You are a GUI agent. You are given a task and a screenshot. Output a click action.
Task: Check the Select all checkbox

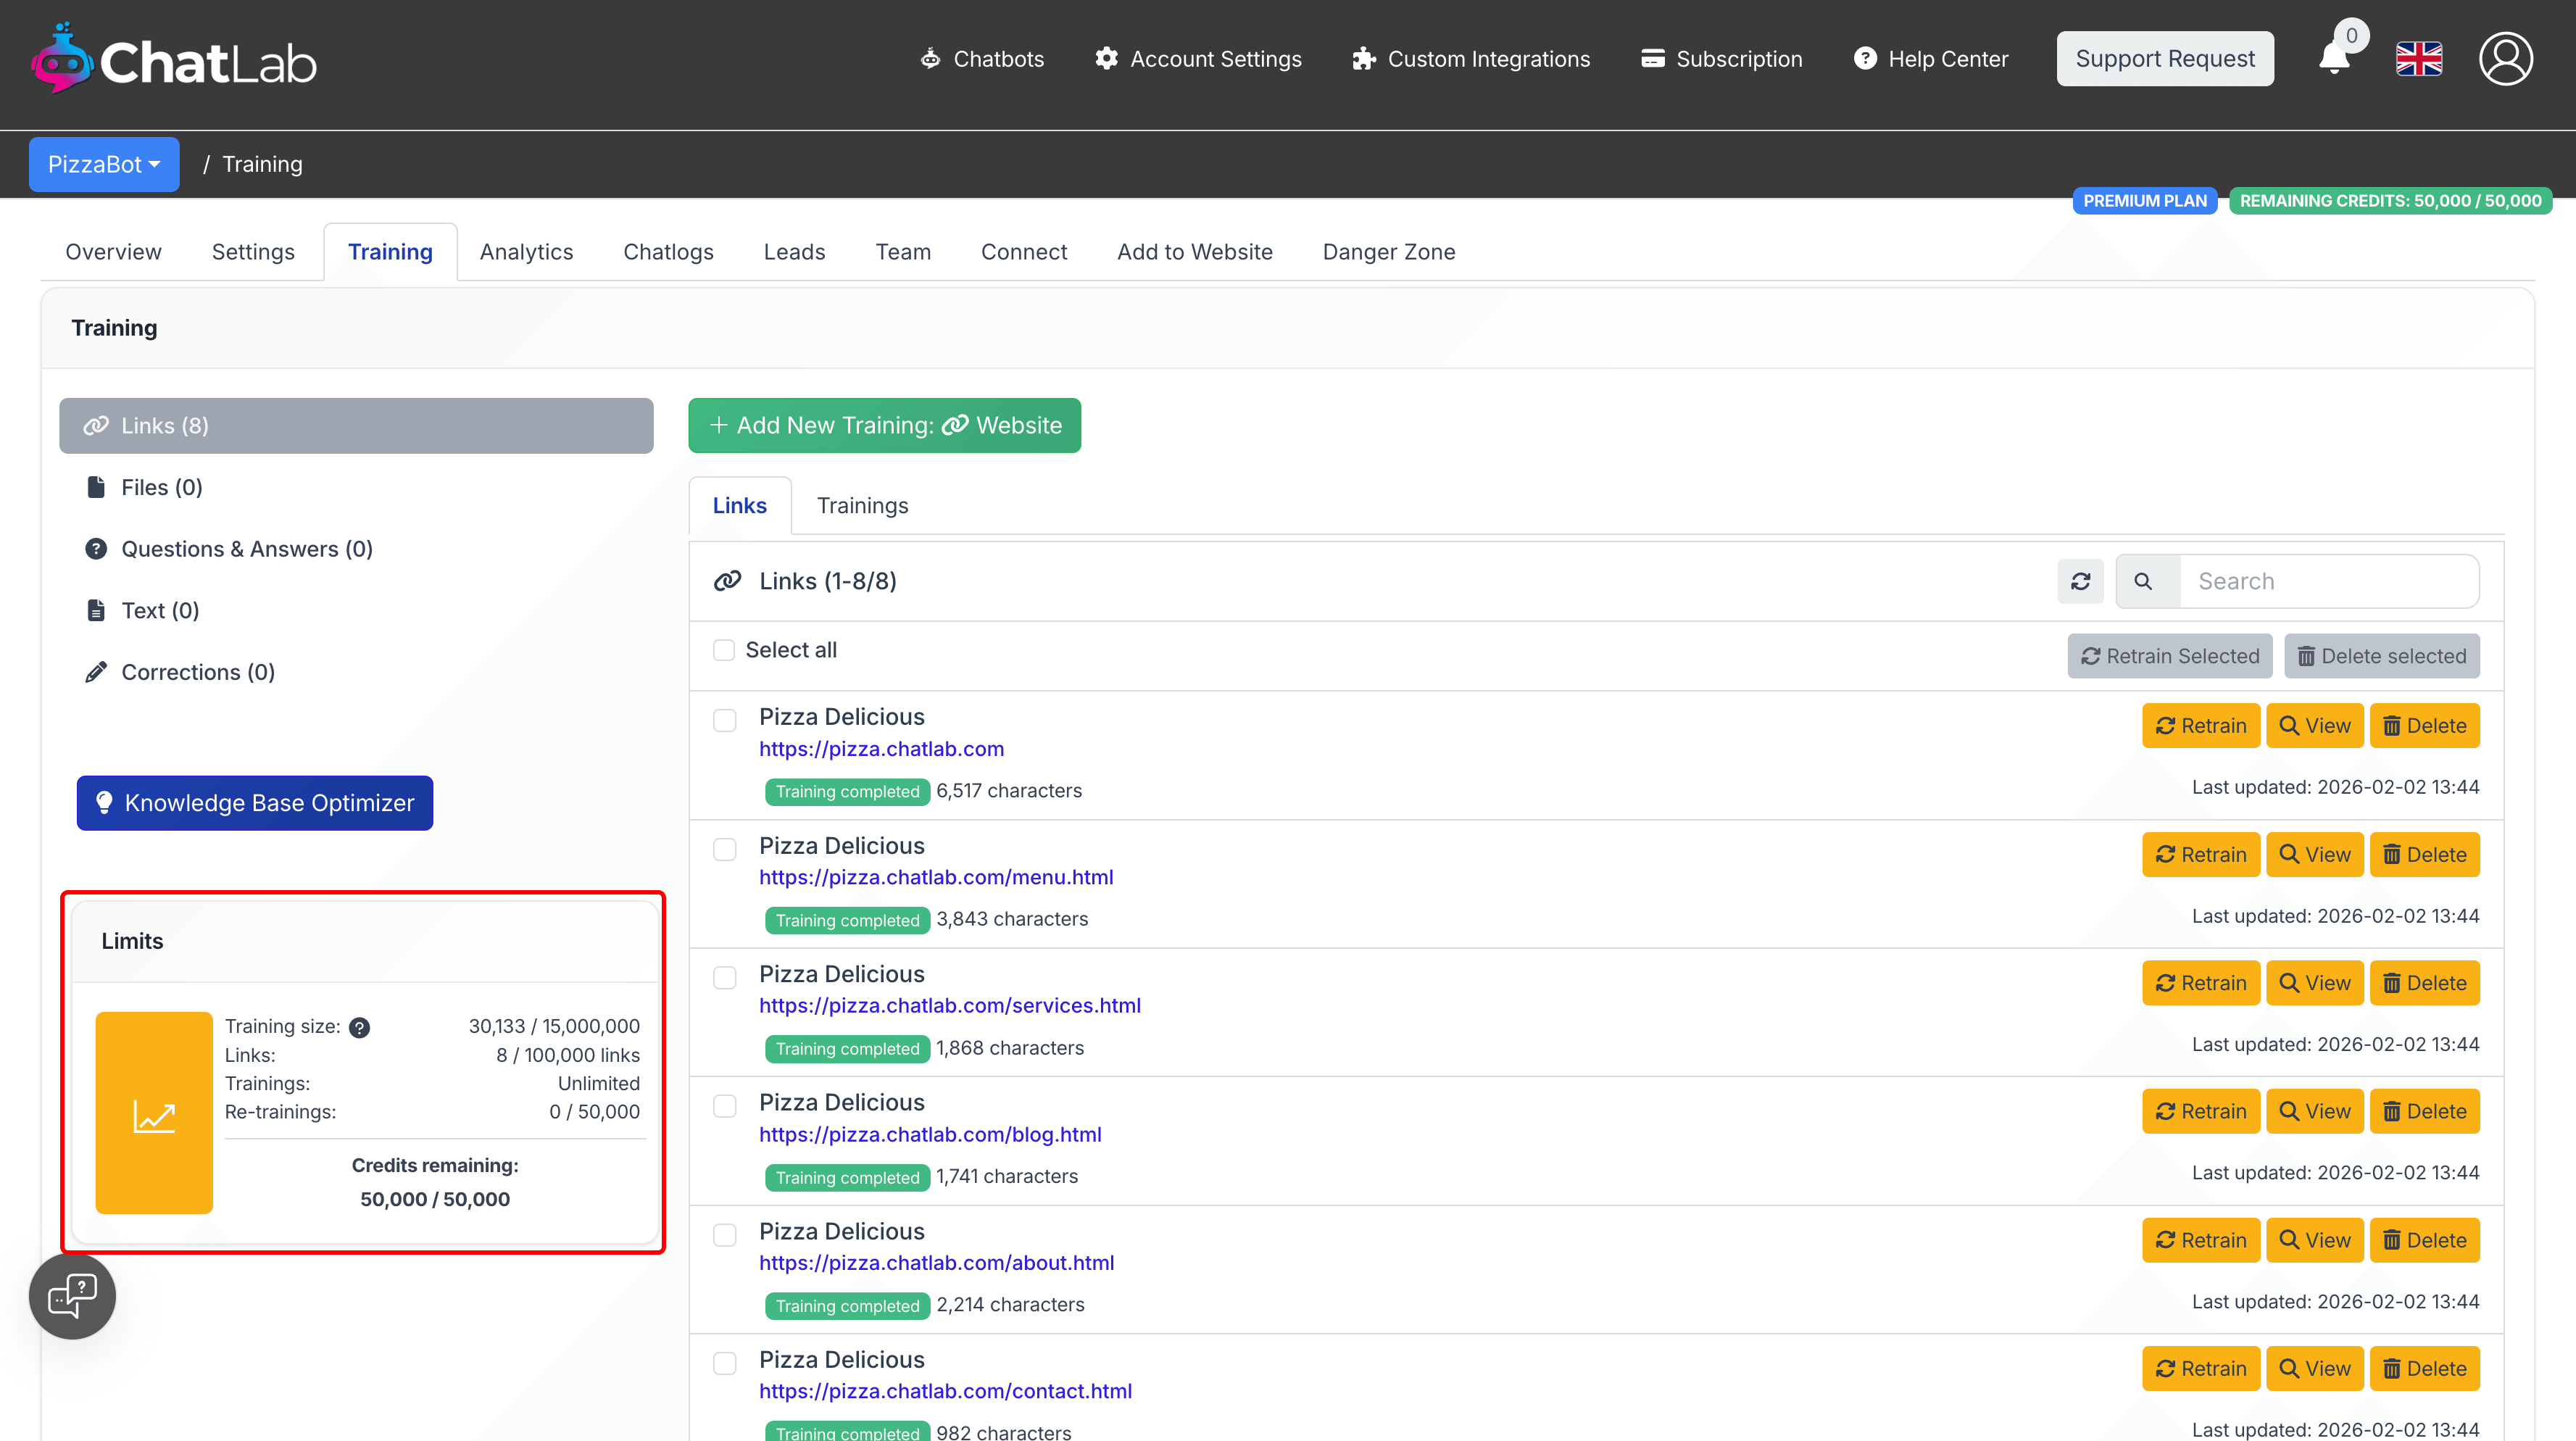pyautogui.click(x=724, y=650)
